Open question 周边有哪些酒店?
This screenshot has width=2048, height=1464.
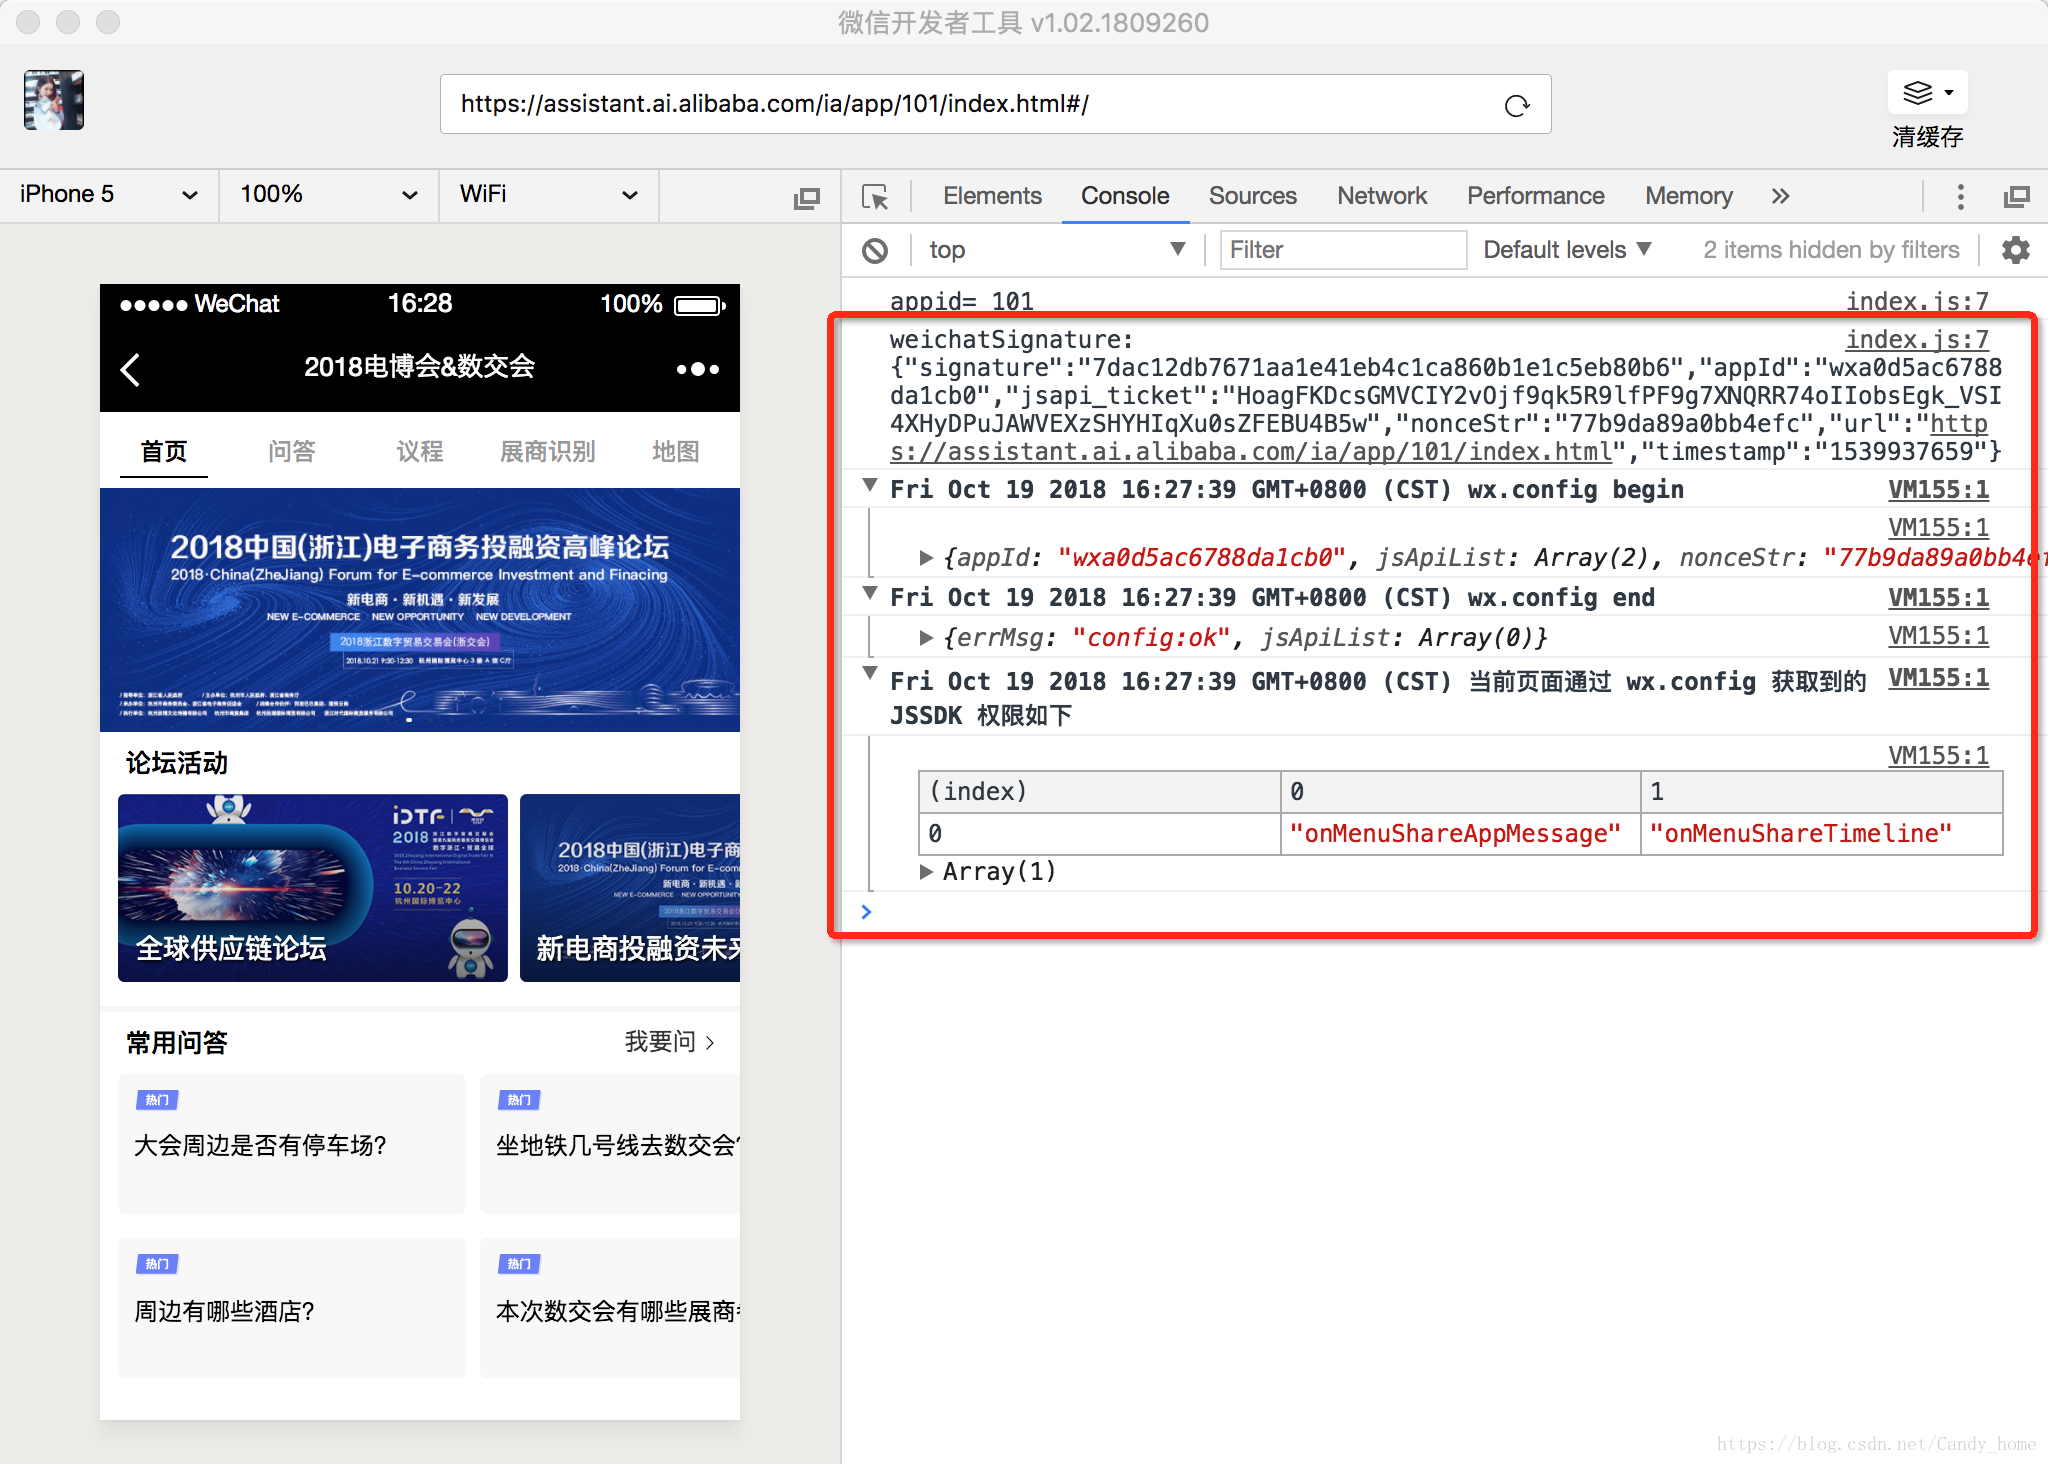[292, 1308]
